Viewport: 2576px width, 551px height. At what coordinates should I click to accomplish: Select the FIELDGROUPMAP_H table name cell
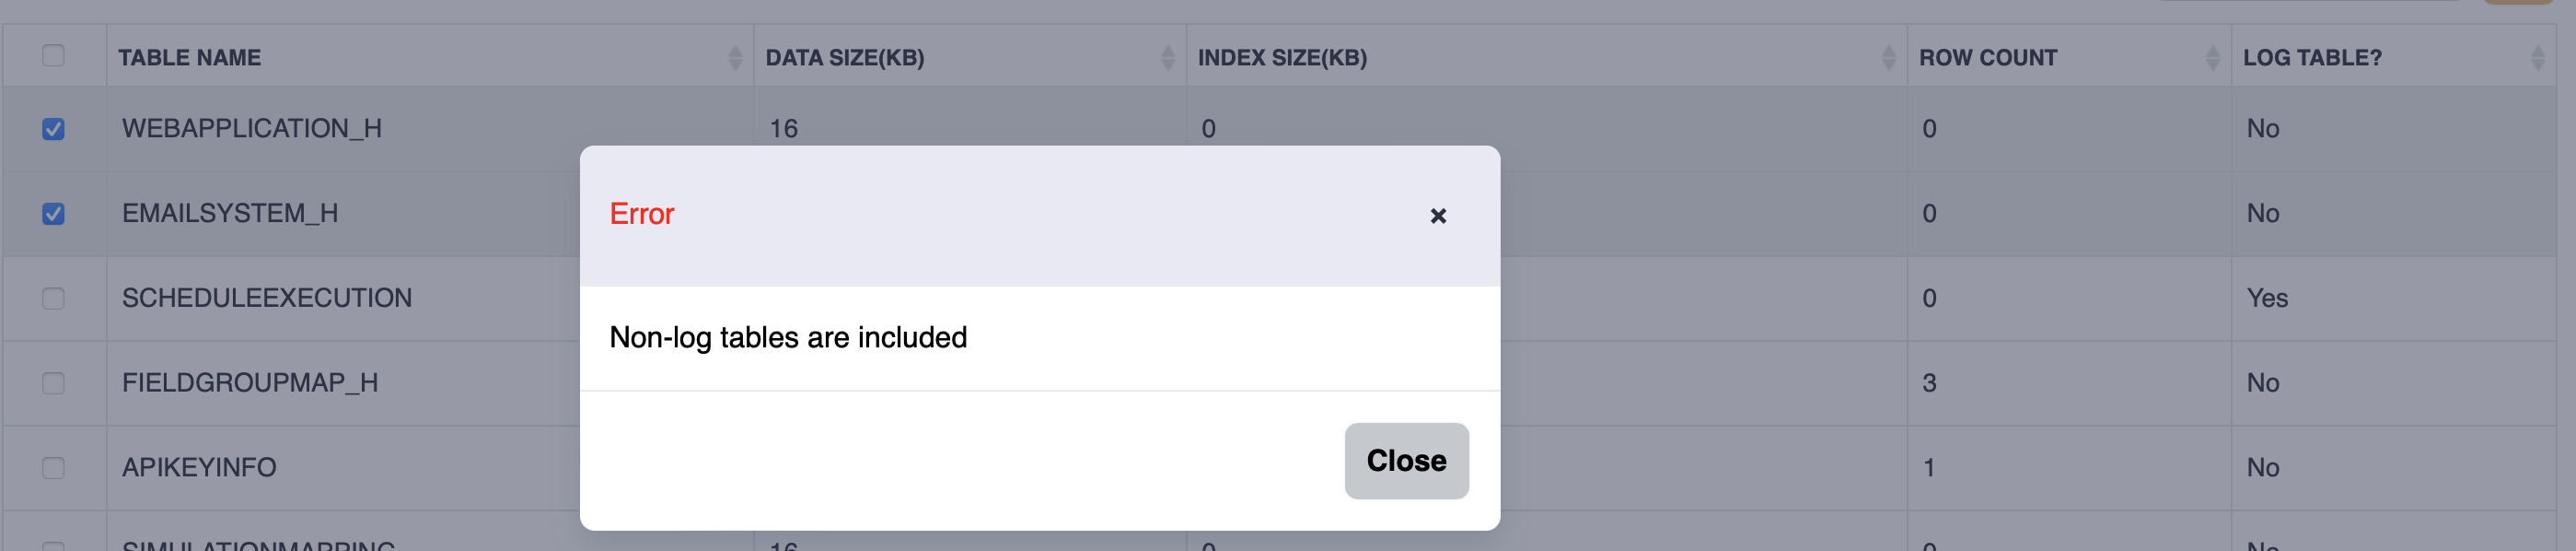(x=250, y=383)
